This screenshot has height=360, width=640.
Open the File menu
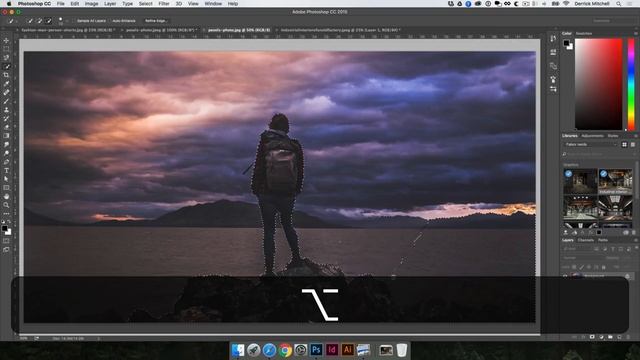[60, 4]
